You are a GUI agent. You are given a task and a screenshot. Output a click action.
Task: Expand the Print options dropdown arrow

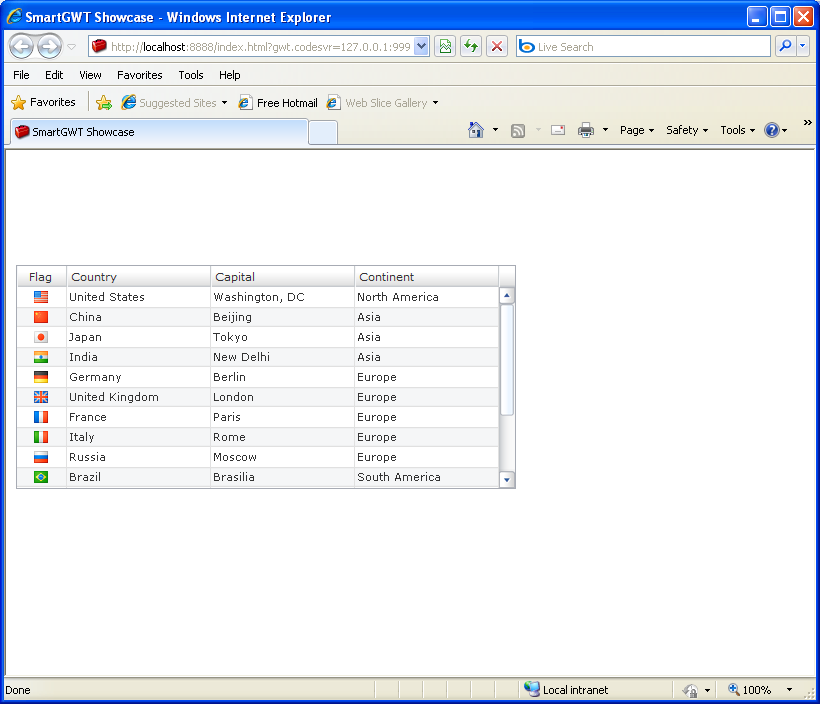(606, 130)
